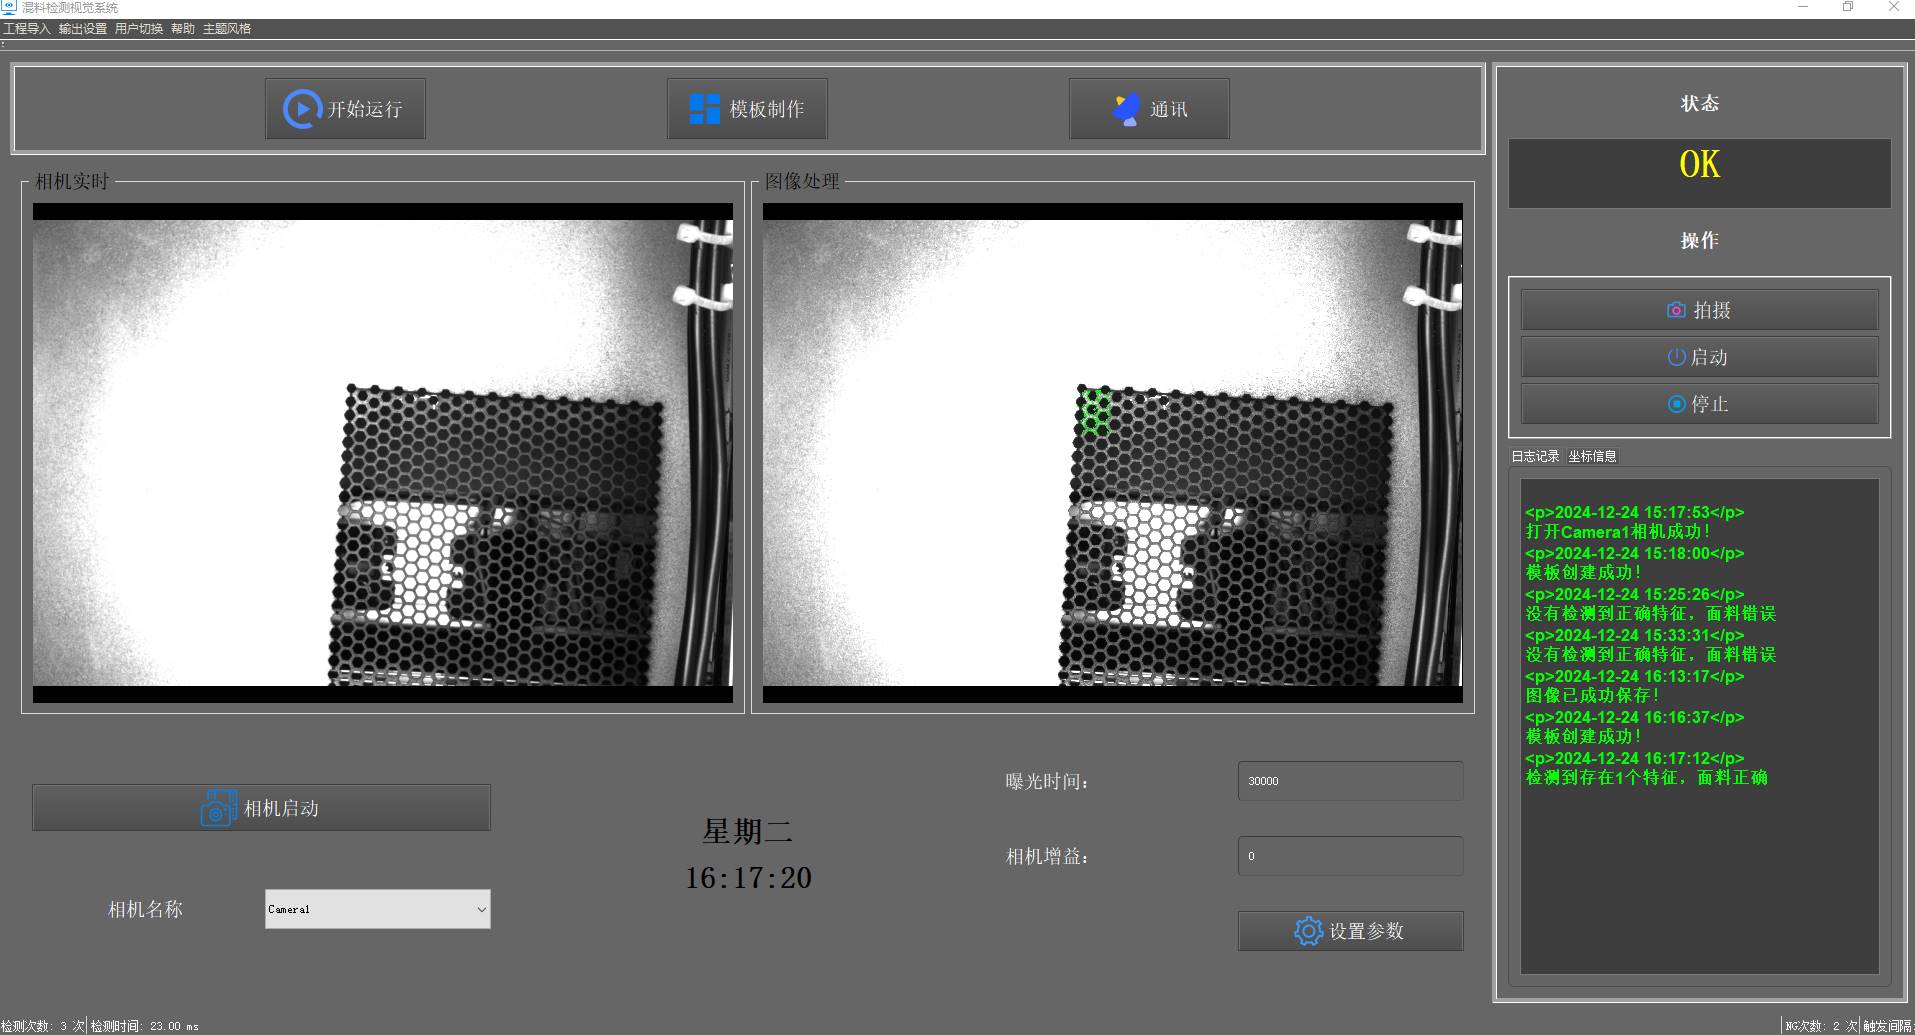Image resolution: width=1915 pixels, height=1035 pixels.
Task: Open the 用户切换 menu
Action: coord(139,29)
